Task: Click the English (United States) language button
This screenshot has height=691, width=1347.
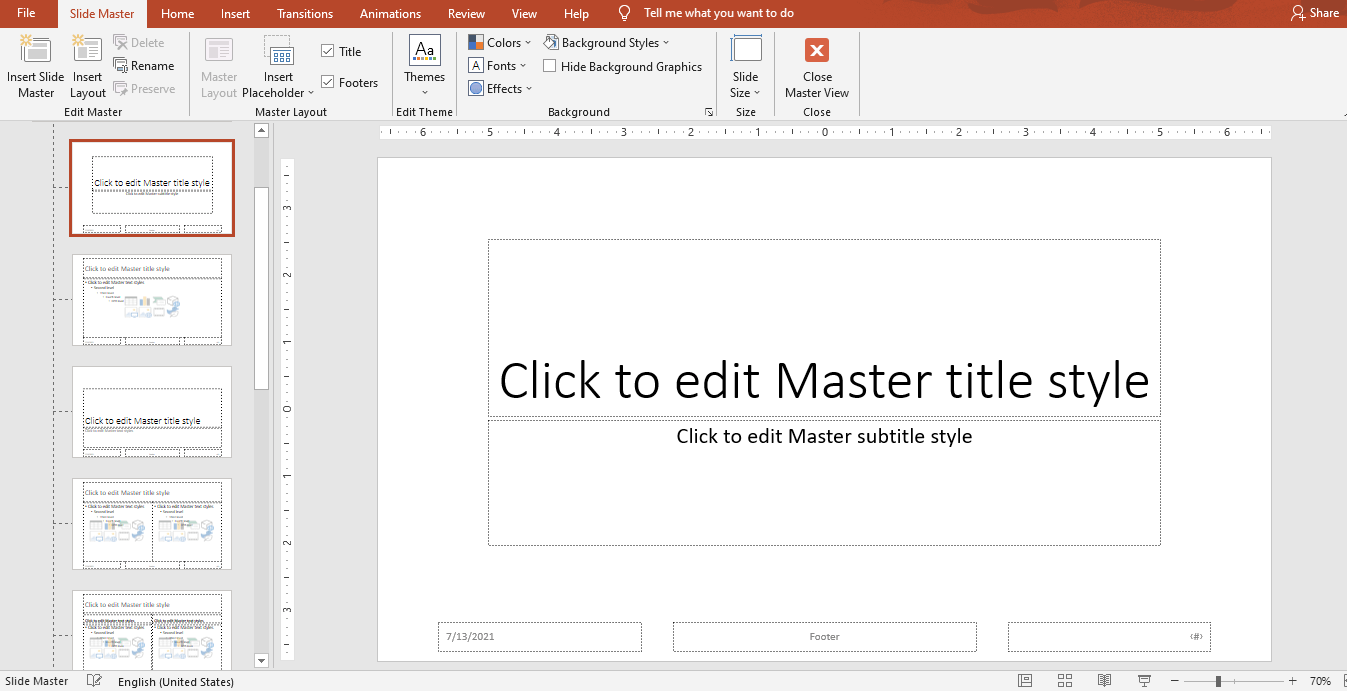Action: click(x=176, y=682)
